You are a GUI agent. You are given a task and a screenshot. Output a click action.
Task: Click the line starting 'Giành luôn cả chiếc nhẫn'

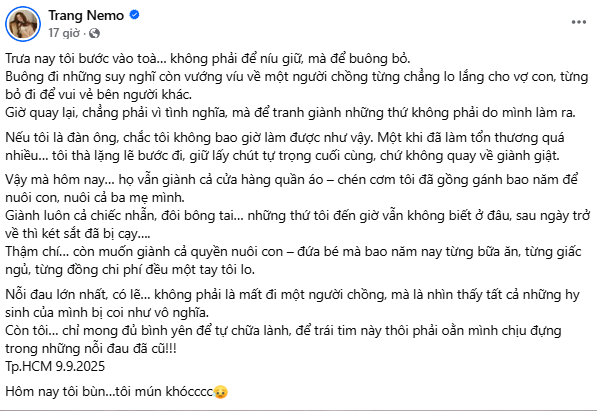(x=297, y=216)
